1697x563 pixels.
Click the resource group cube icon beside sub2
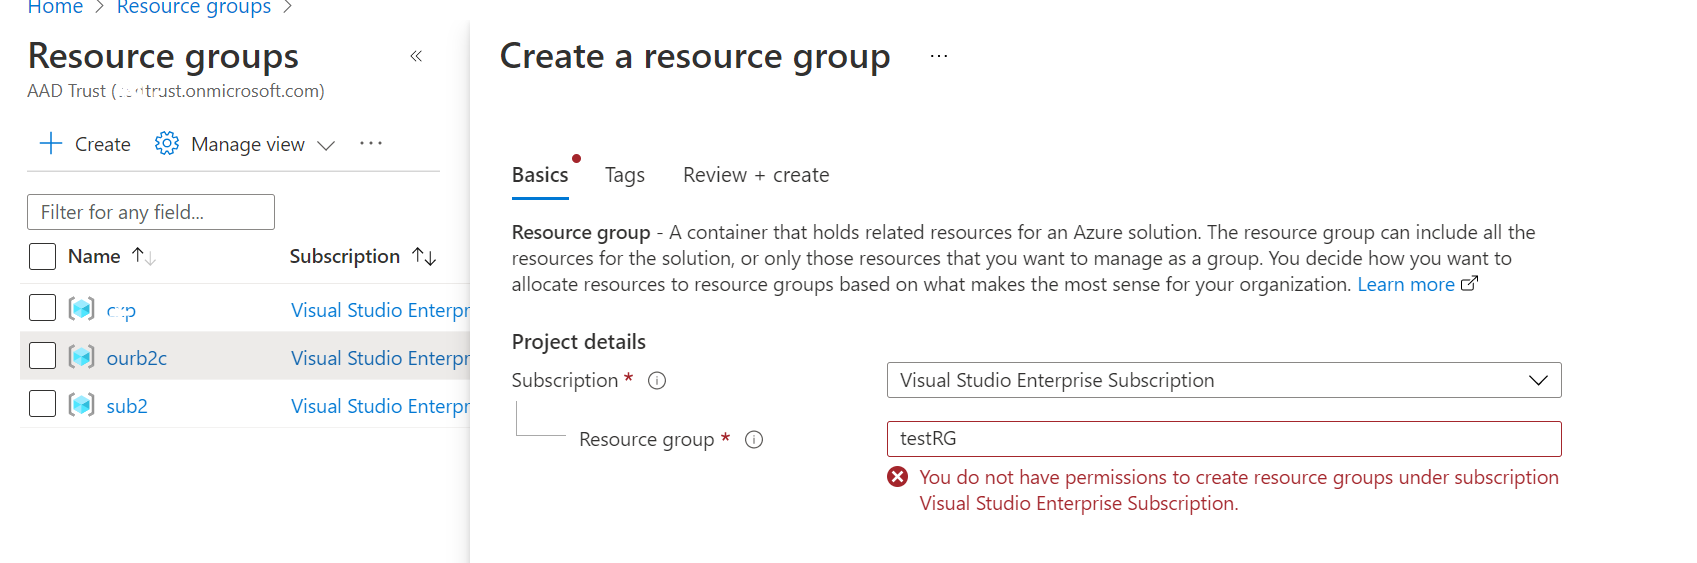82,404
